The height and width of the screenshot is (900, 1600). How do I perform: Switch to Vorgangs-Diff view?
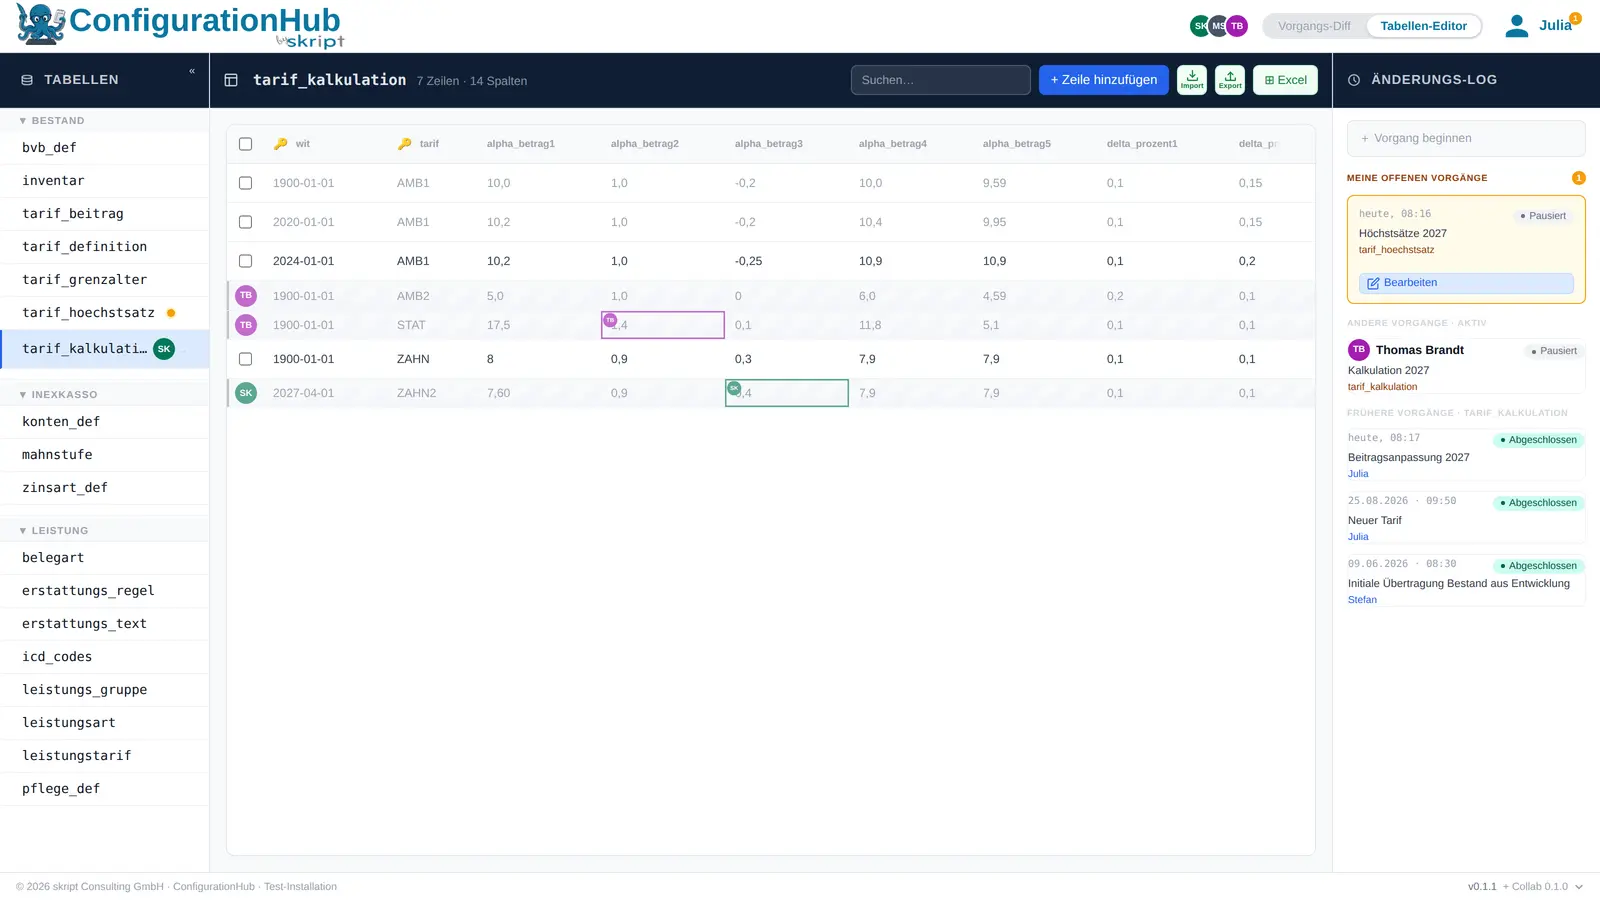pos(1314,26)
